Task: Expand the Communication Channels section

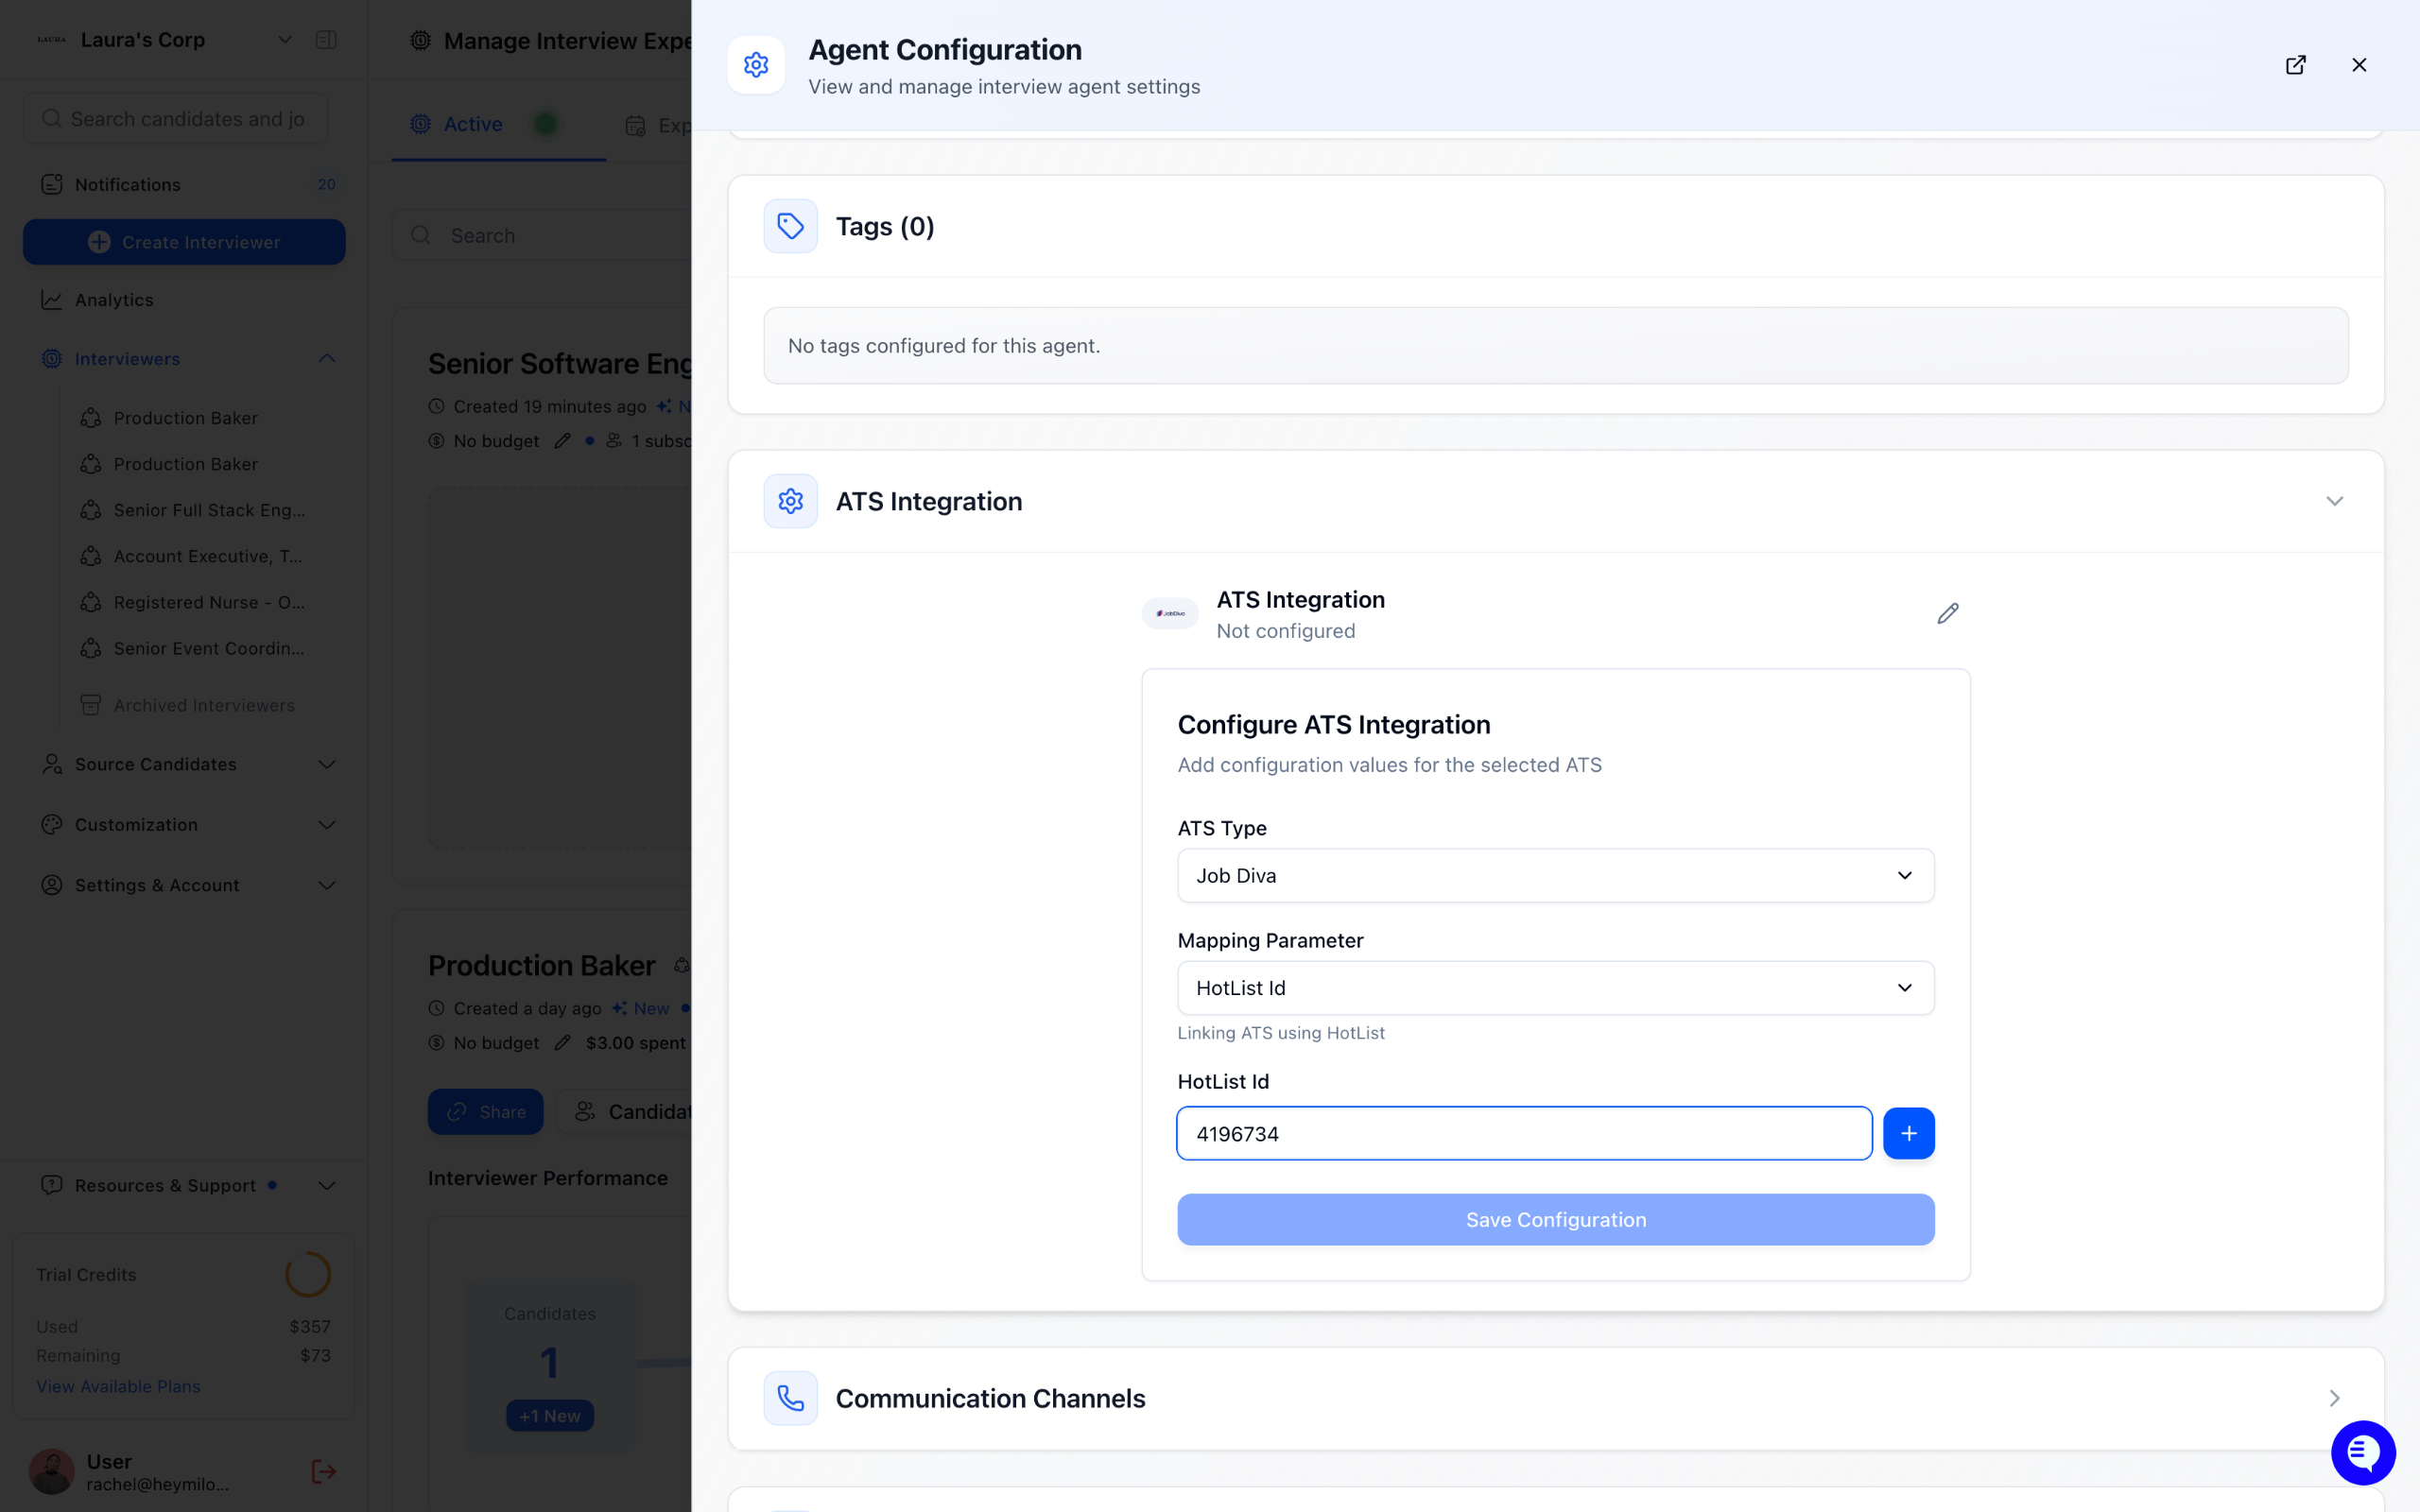Action: pyautogui.click(x=2334, y=1397)
